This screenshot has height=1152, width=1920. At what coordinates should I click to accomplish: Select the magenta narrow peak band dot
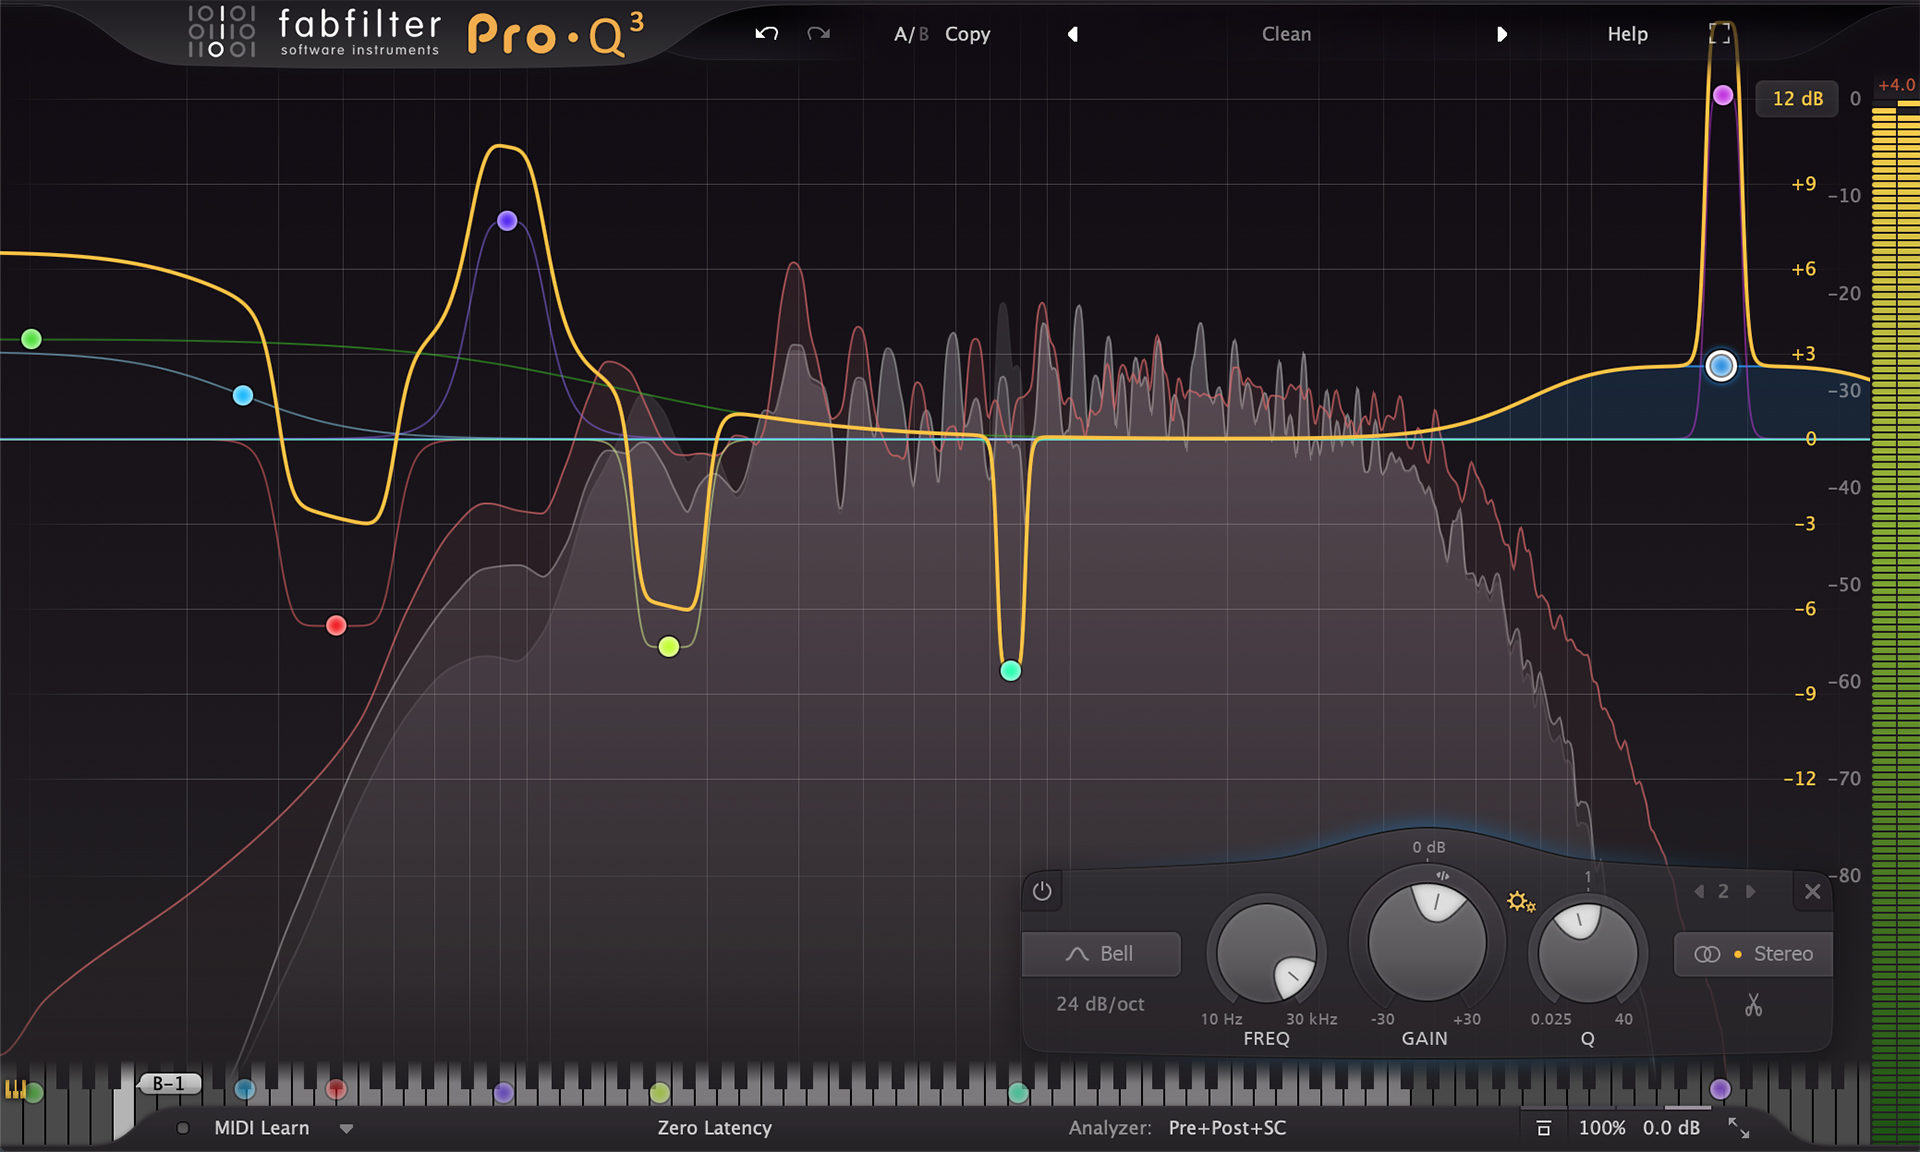1722,95
